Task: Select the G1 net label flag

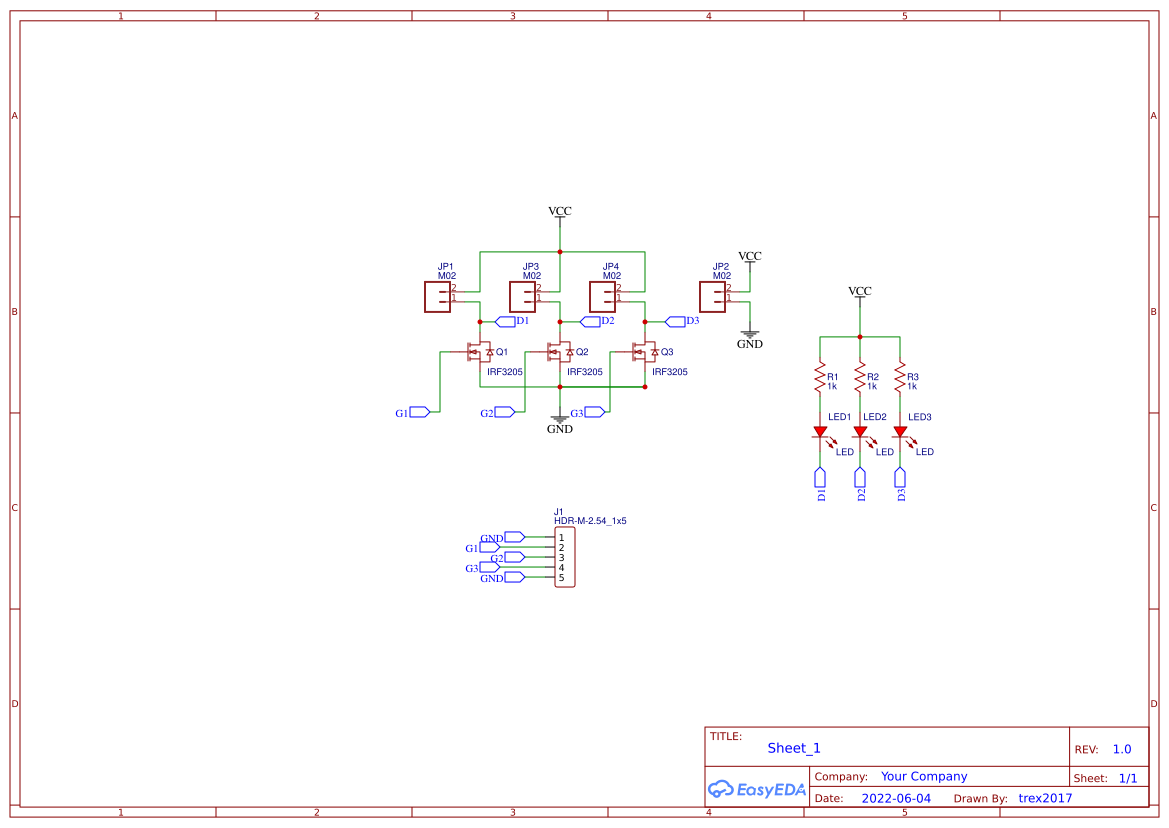Action: [418, 411]
